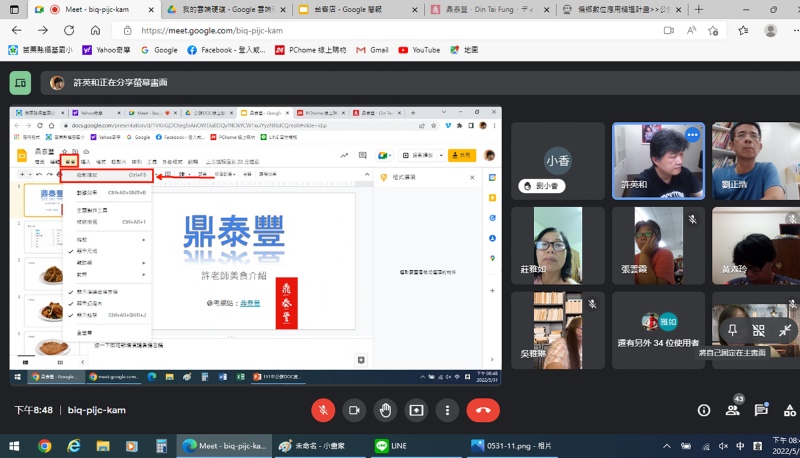Viewport: 800px width, 458px height.
Task: Open the Edge Favorites list icon
Action: 743,31
